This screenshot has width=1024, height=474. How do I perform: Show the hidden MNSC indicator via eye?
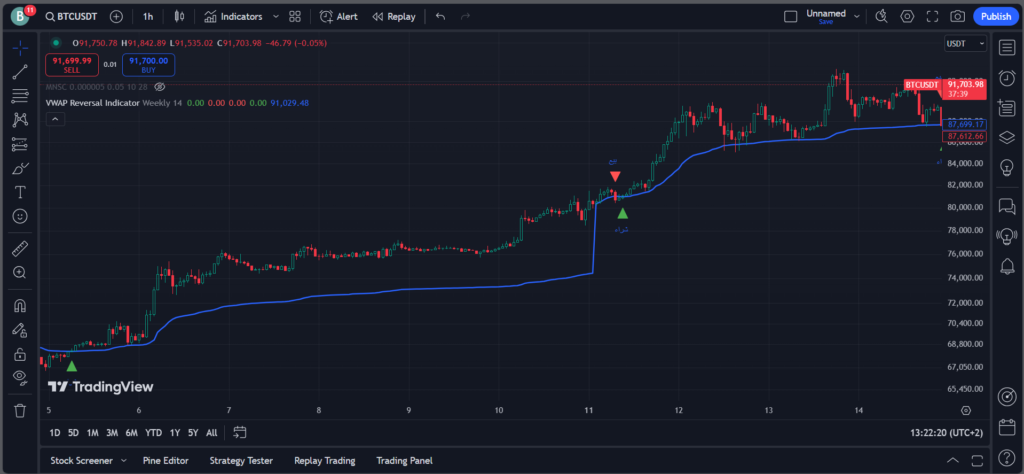(x=160, y=86)
